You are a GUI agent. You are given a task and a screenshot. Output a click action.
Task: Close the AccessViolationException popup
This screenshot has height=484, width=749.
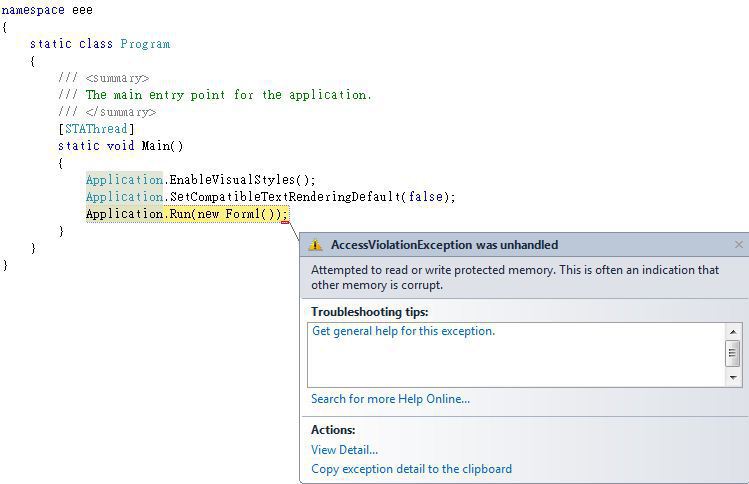pyautogui.click(x=738, y=245)
